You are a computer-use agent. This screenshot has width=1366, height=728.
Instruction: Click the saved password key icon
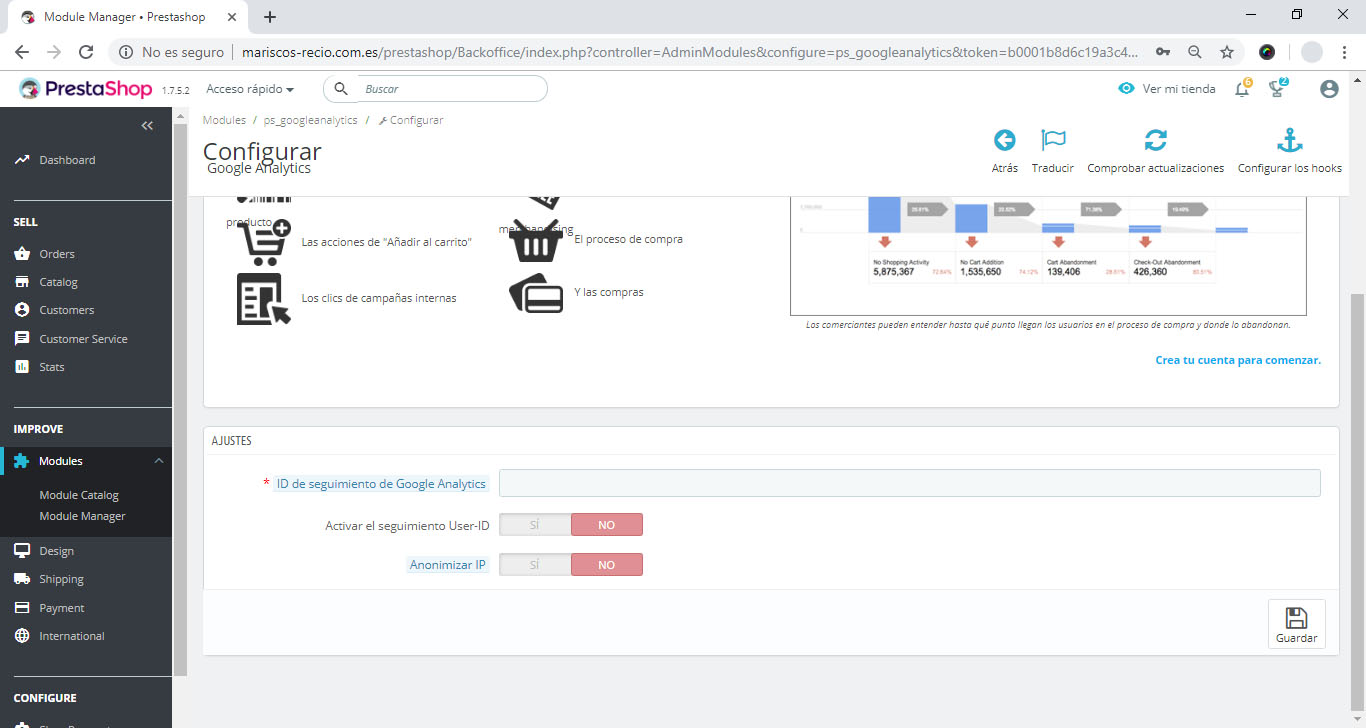[x=1163, y=52]
